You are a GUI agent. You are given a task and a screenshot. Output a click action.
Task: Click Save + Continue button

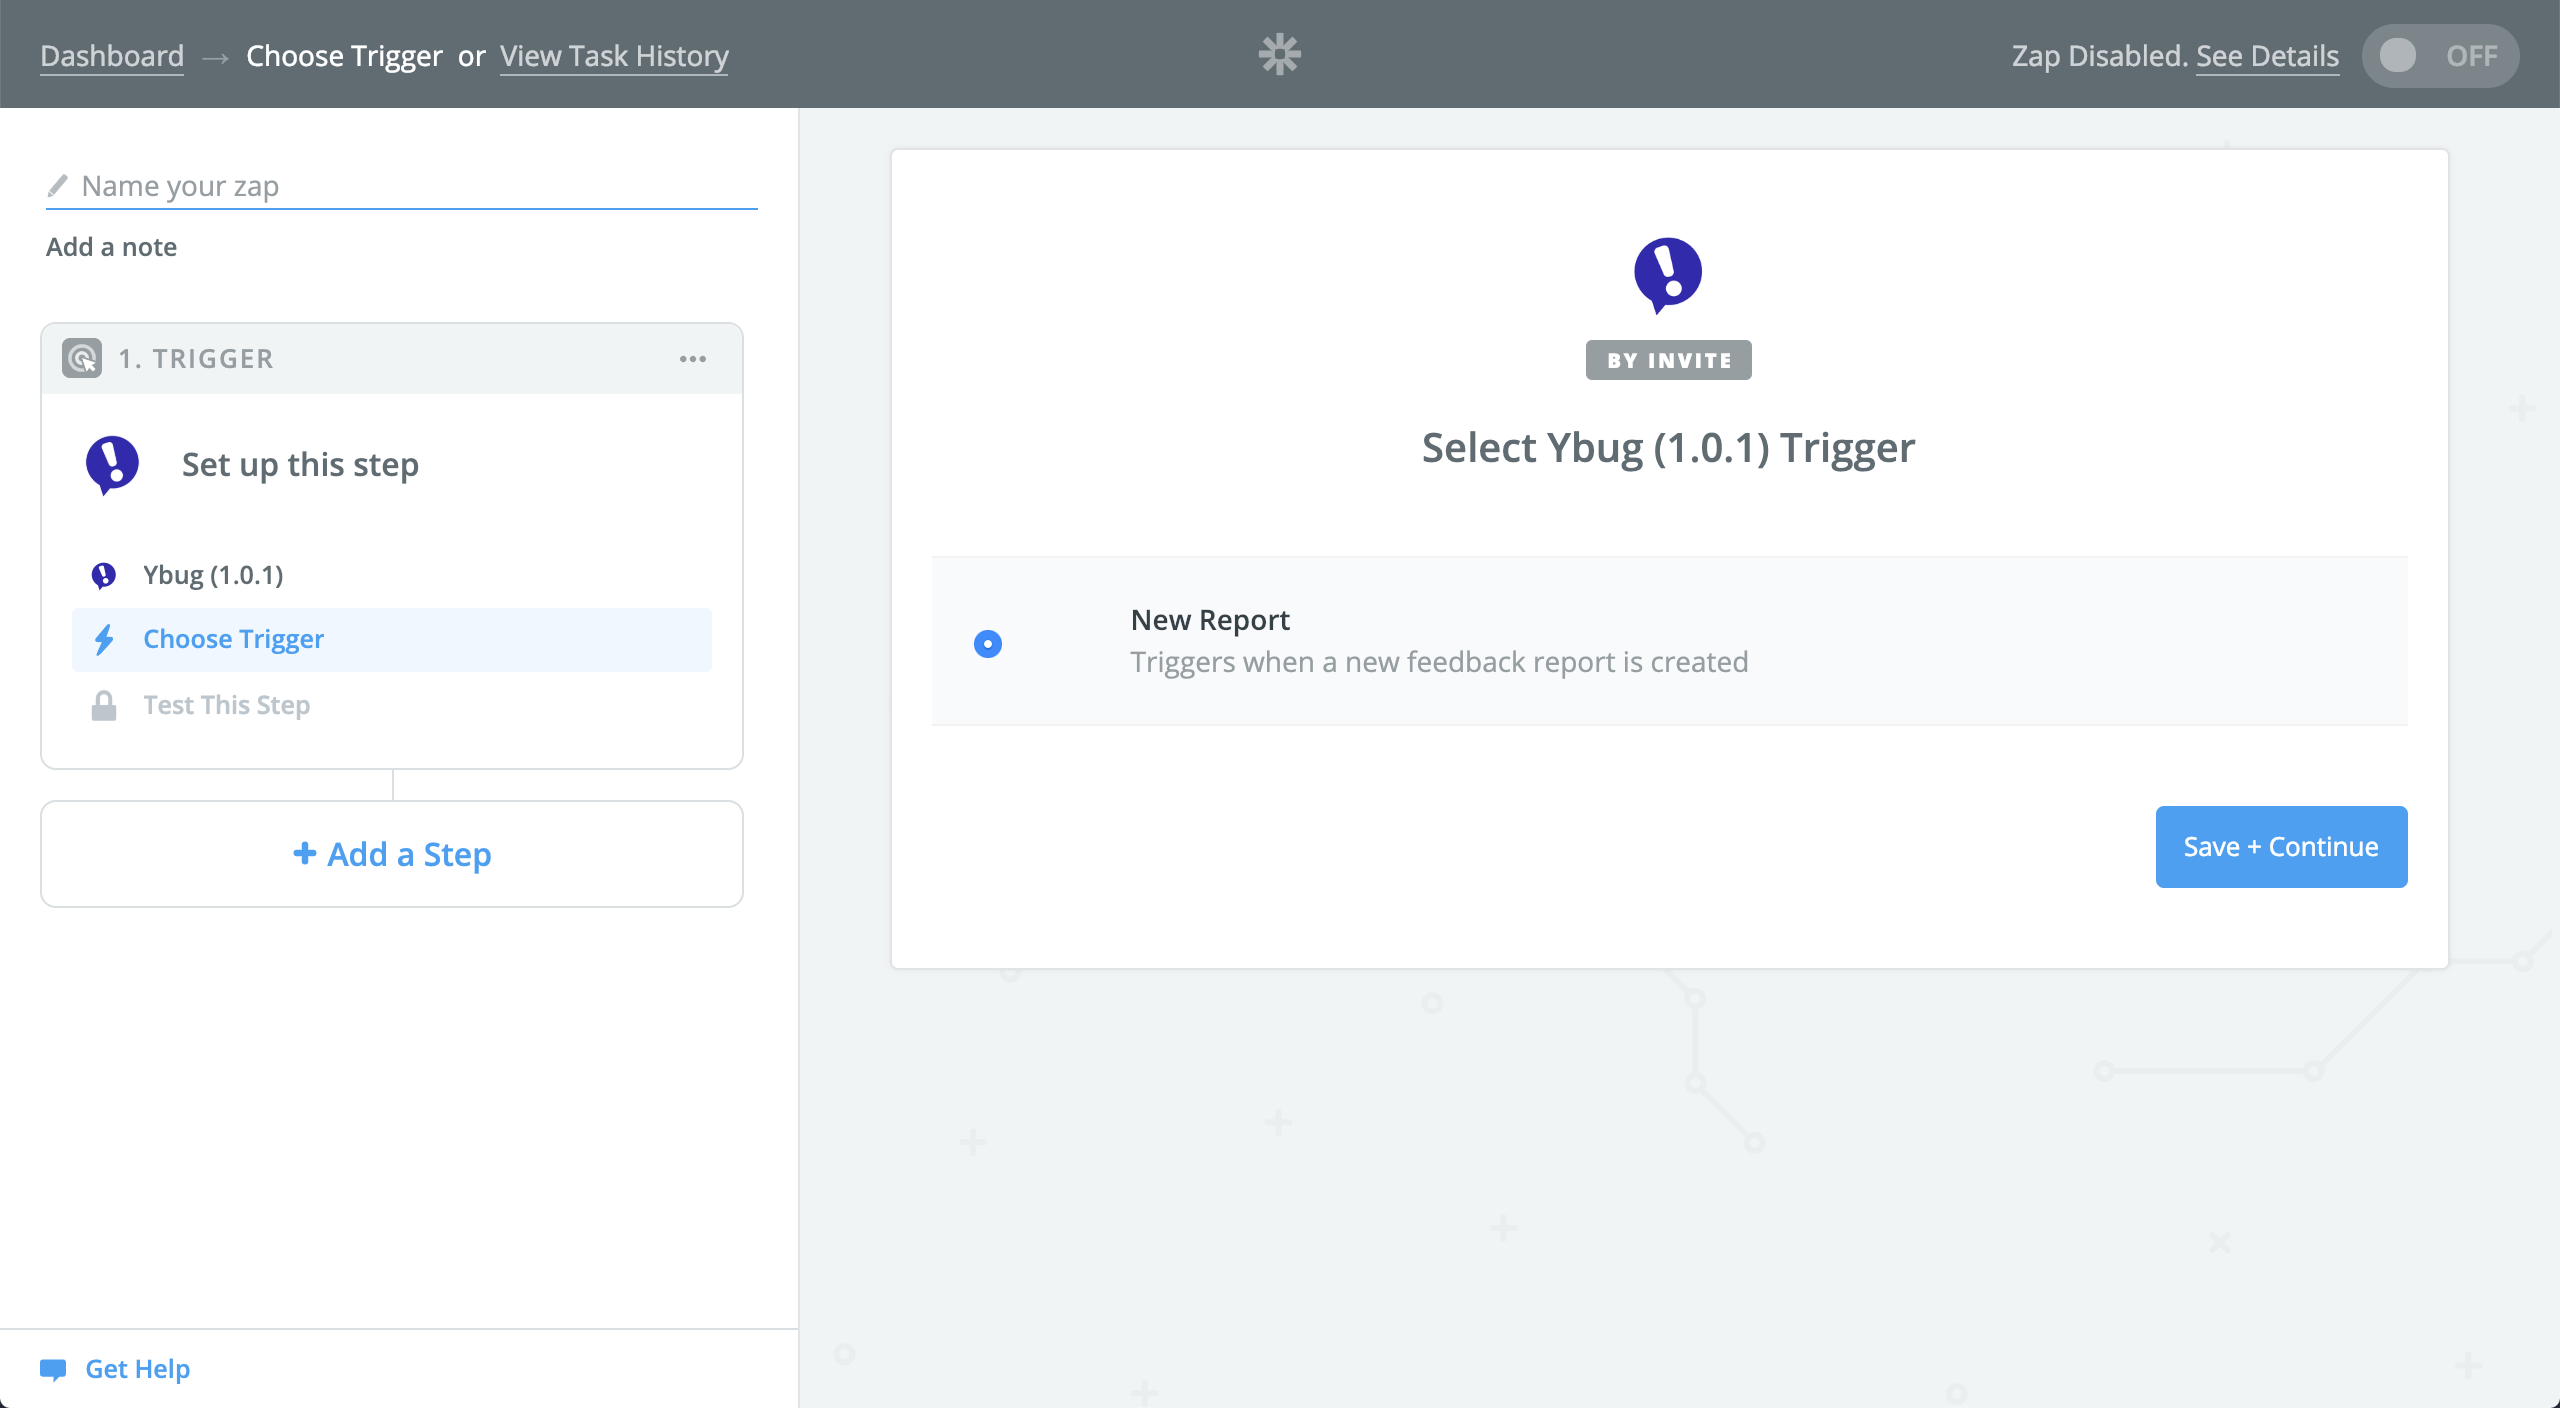[x=2281, y=847]
